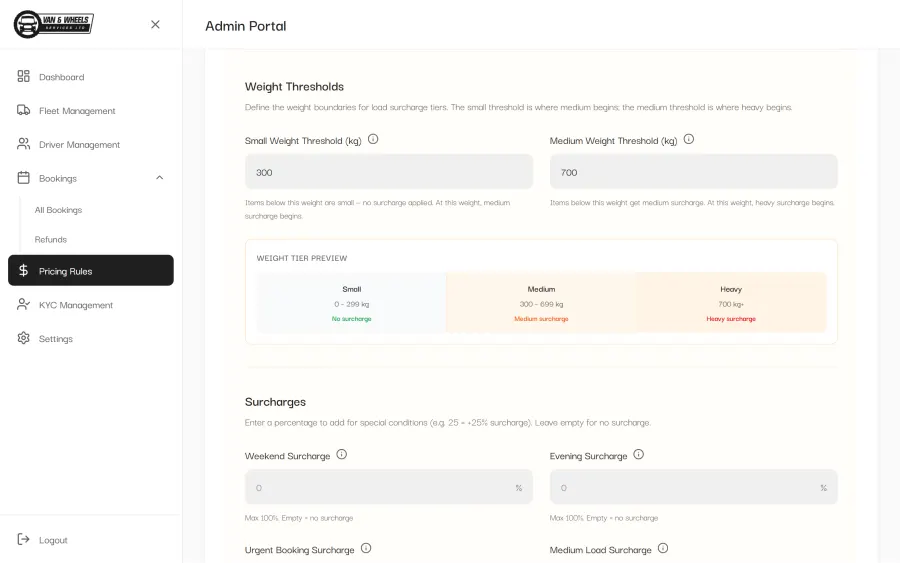Click the Logout arrow icon
The width and height of the screenshot is (900, 563).
pyautogui.click(x=24, y=539)
